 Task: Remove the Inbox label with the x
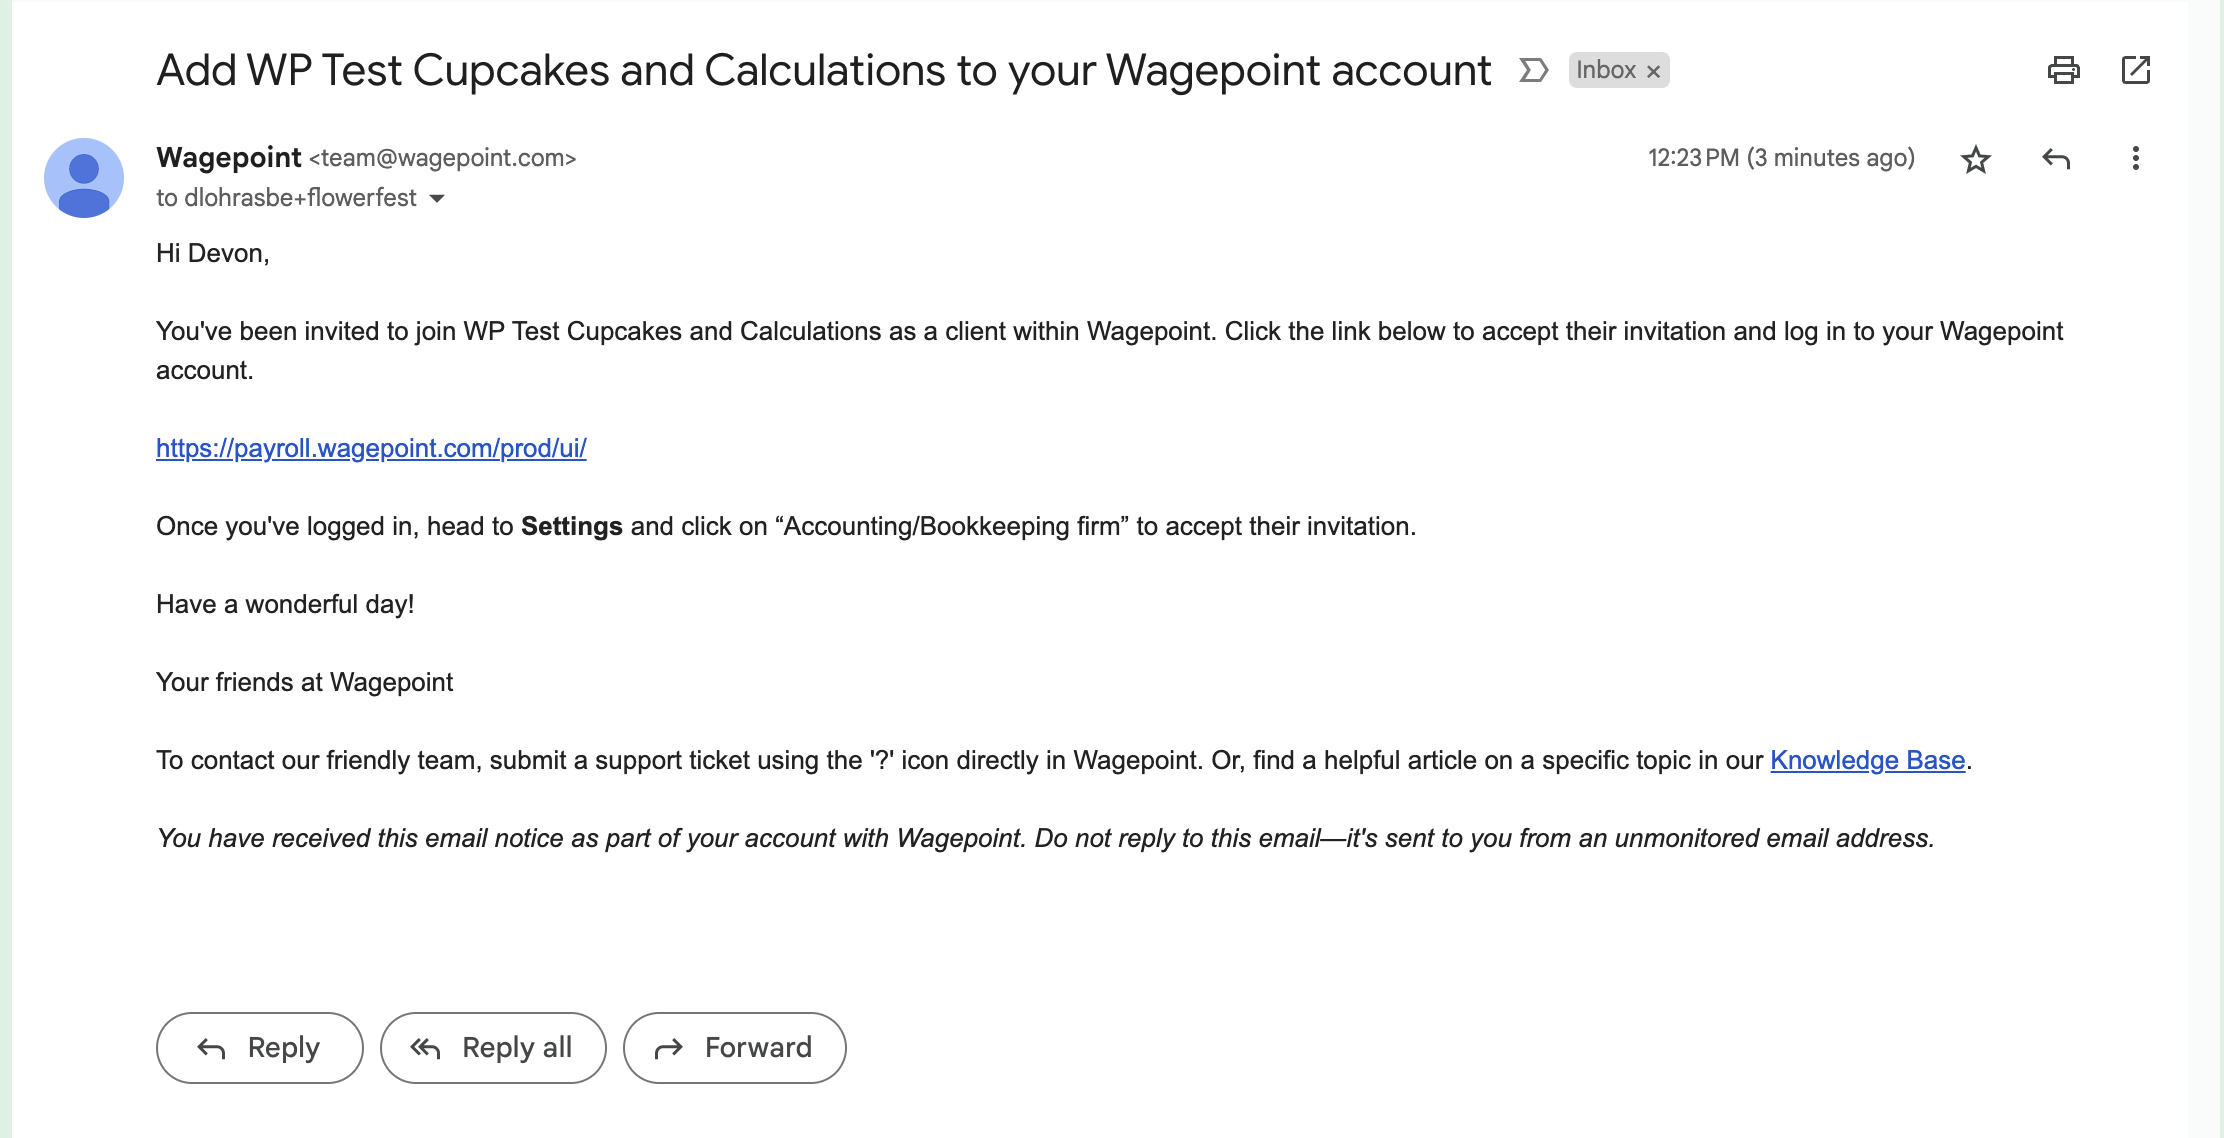1653,71
